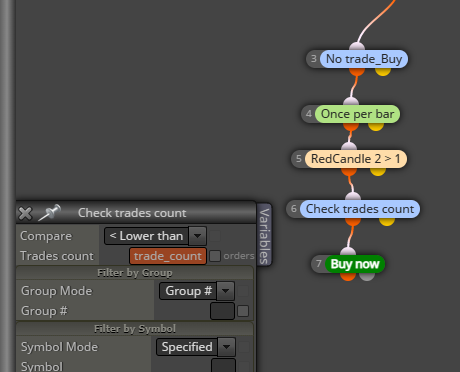Click block number 7 label
The width and height of the screenshot is (460, 372).
[319, 264]
